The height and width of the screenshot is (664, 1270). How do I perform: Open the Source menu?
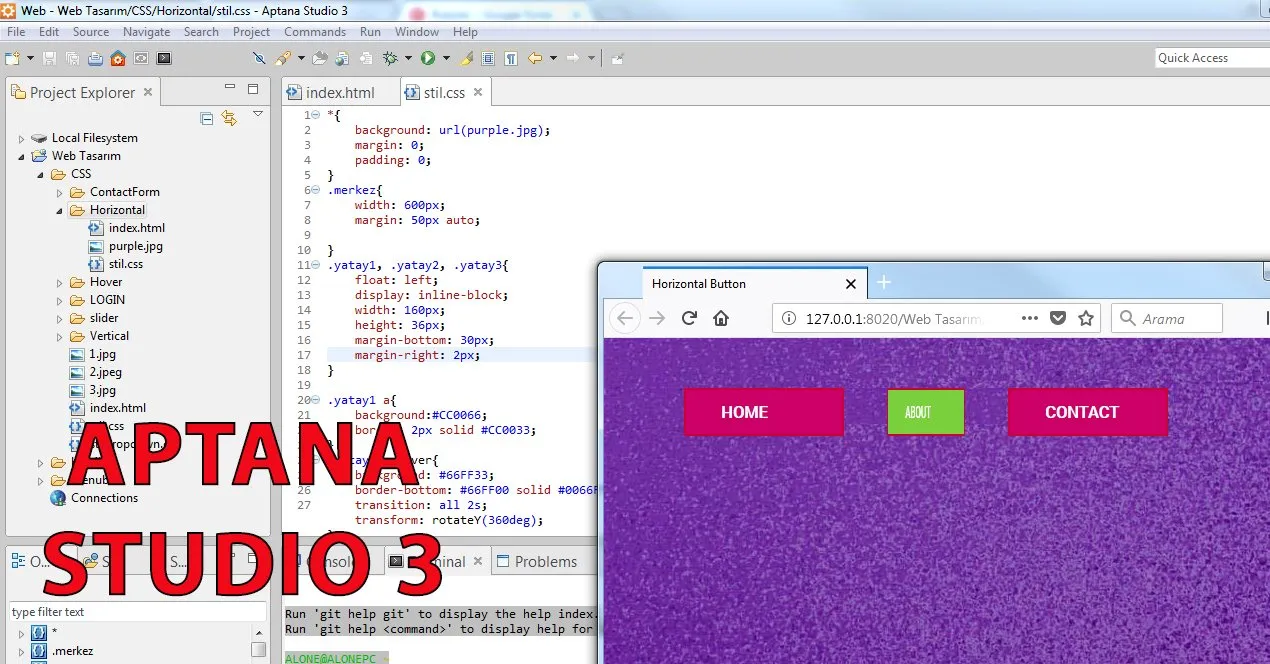[90, 32]
